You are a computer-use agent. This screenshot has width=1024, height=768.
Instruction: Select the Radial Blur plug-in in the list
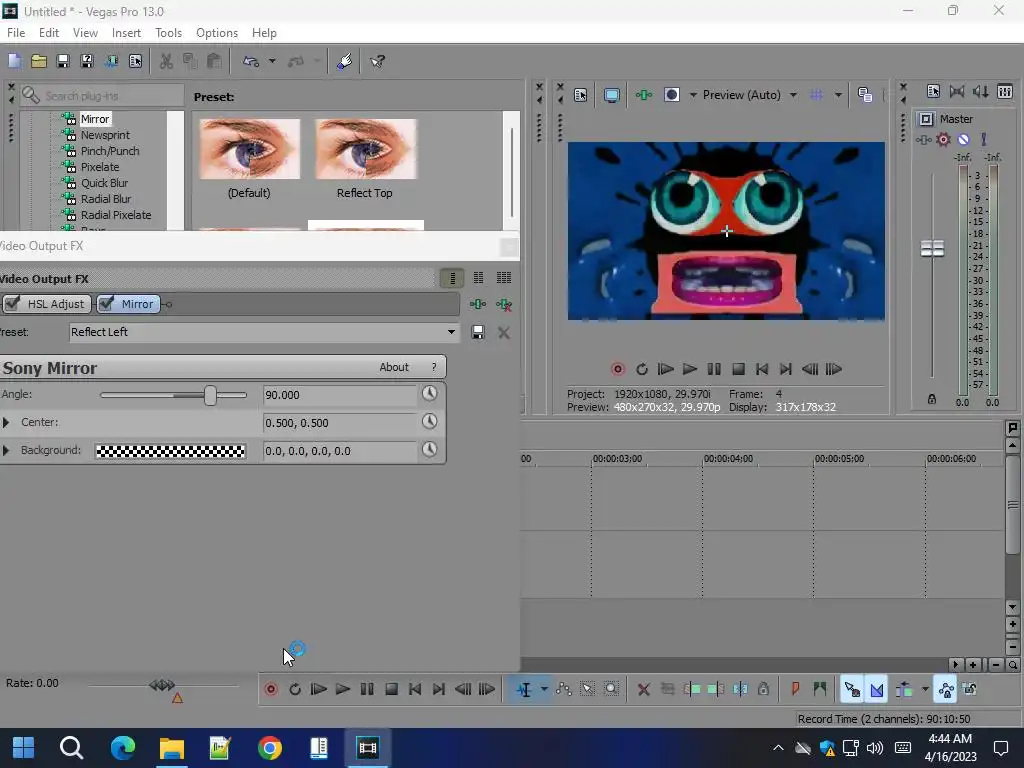pos(105,199)
